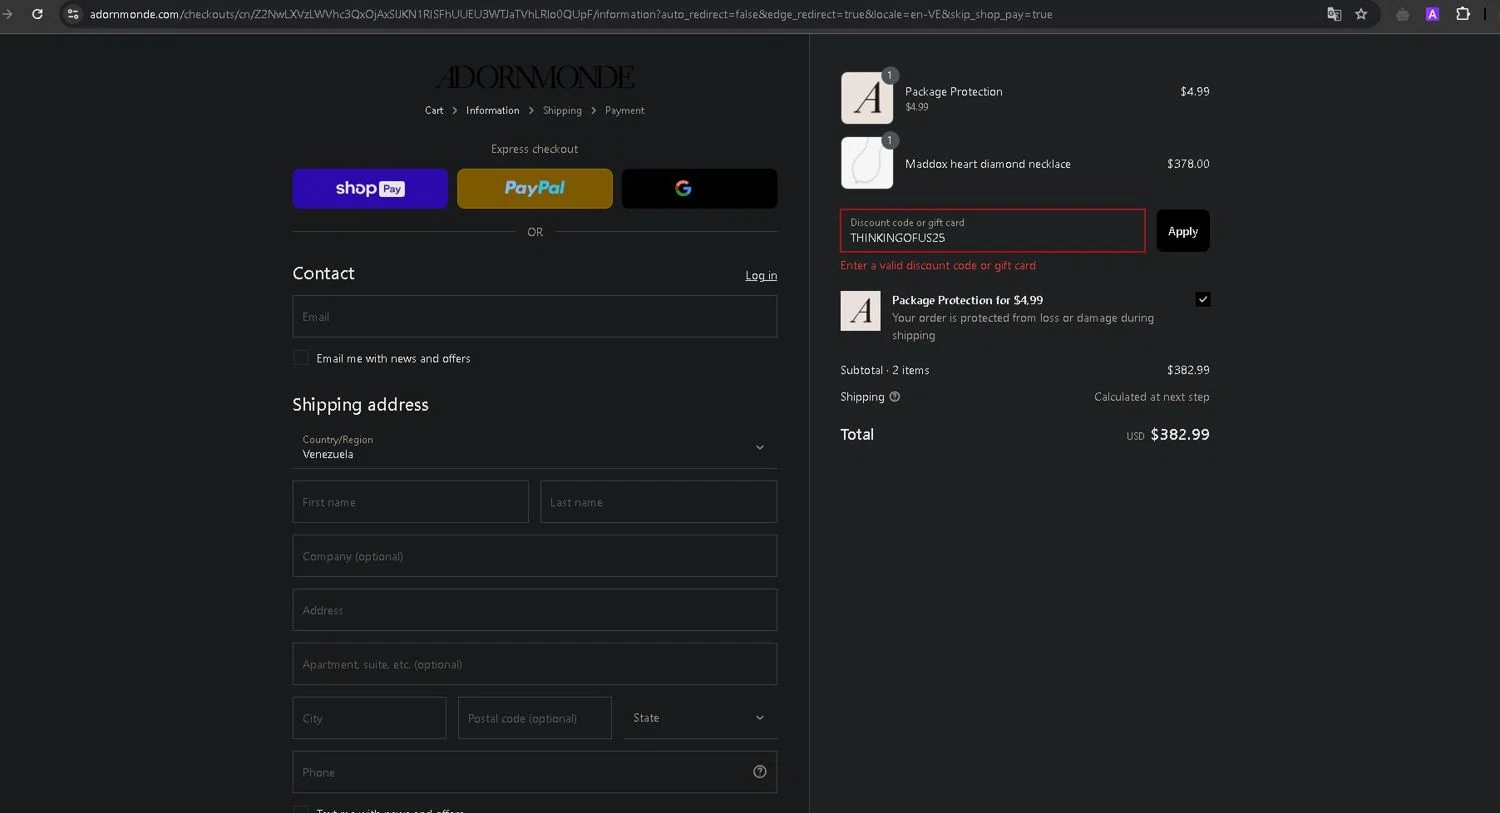Focus the Phone field
This screenshot has height=813, width=1500.
point(535,772)
